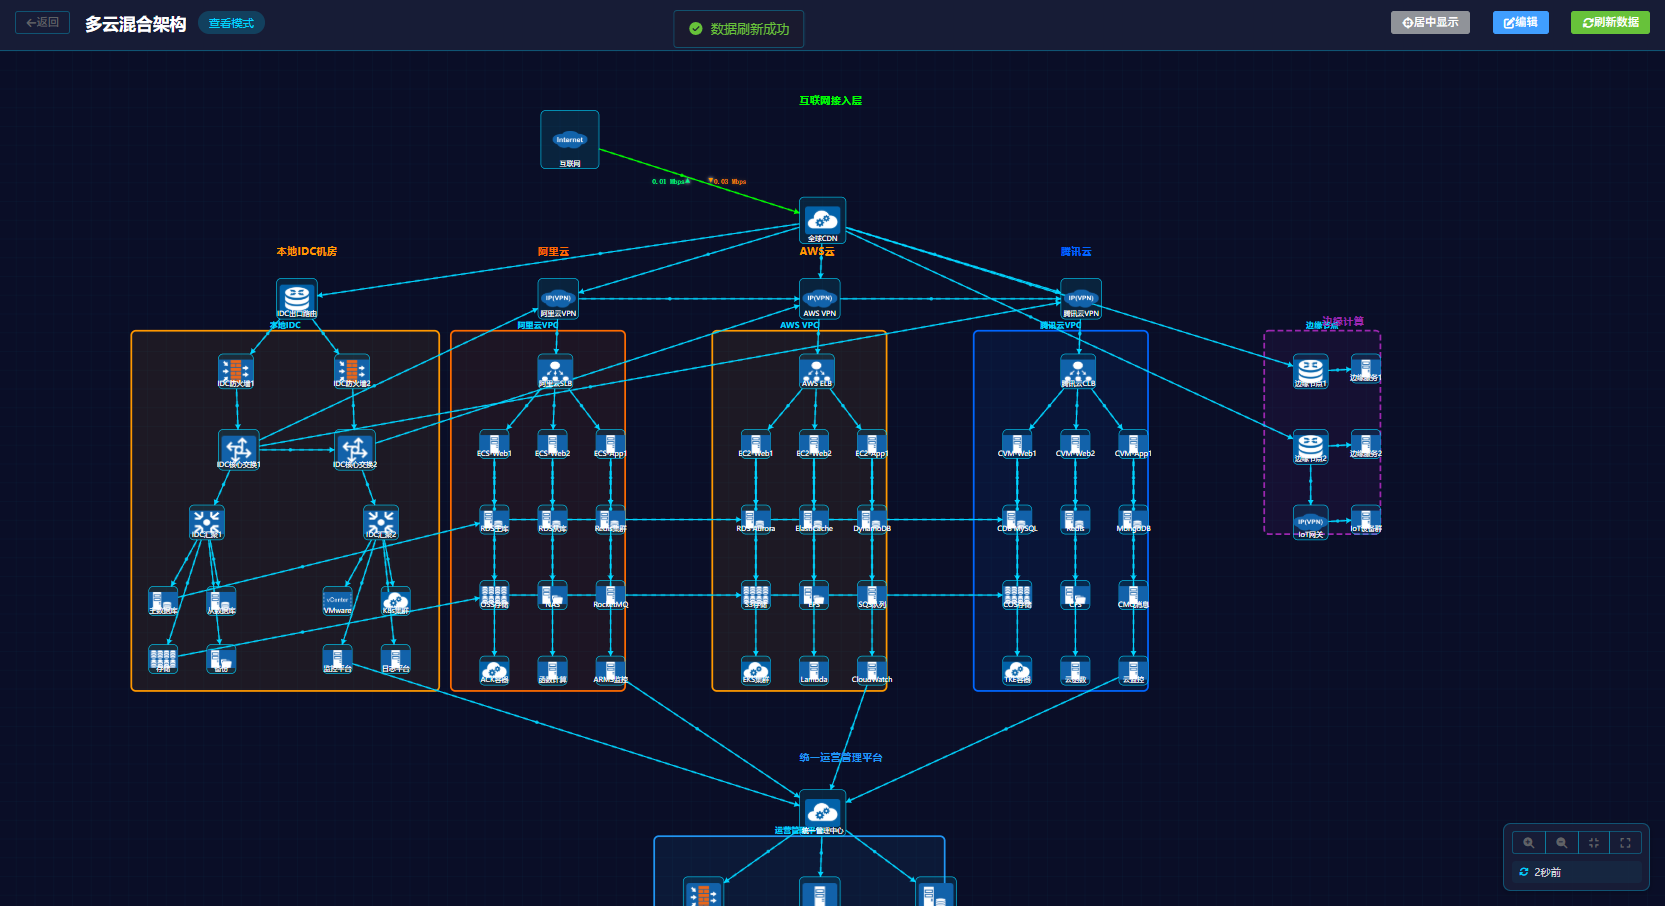Select the AWS VPN node

(x=820, y=299)
